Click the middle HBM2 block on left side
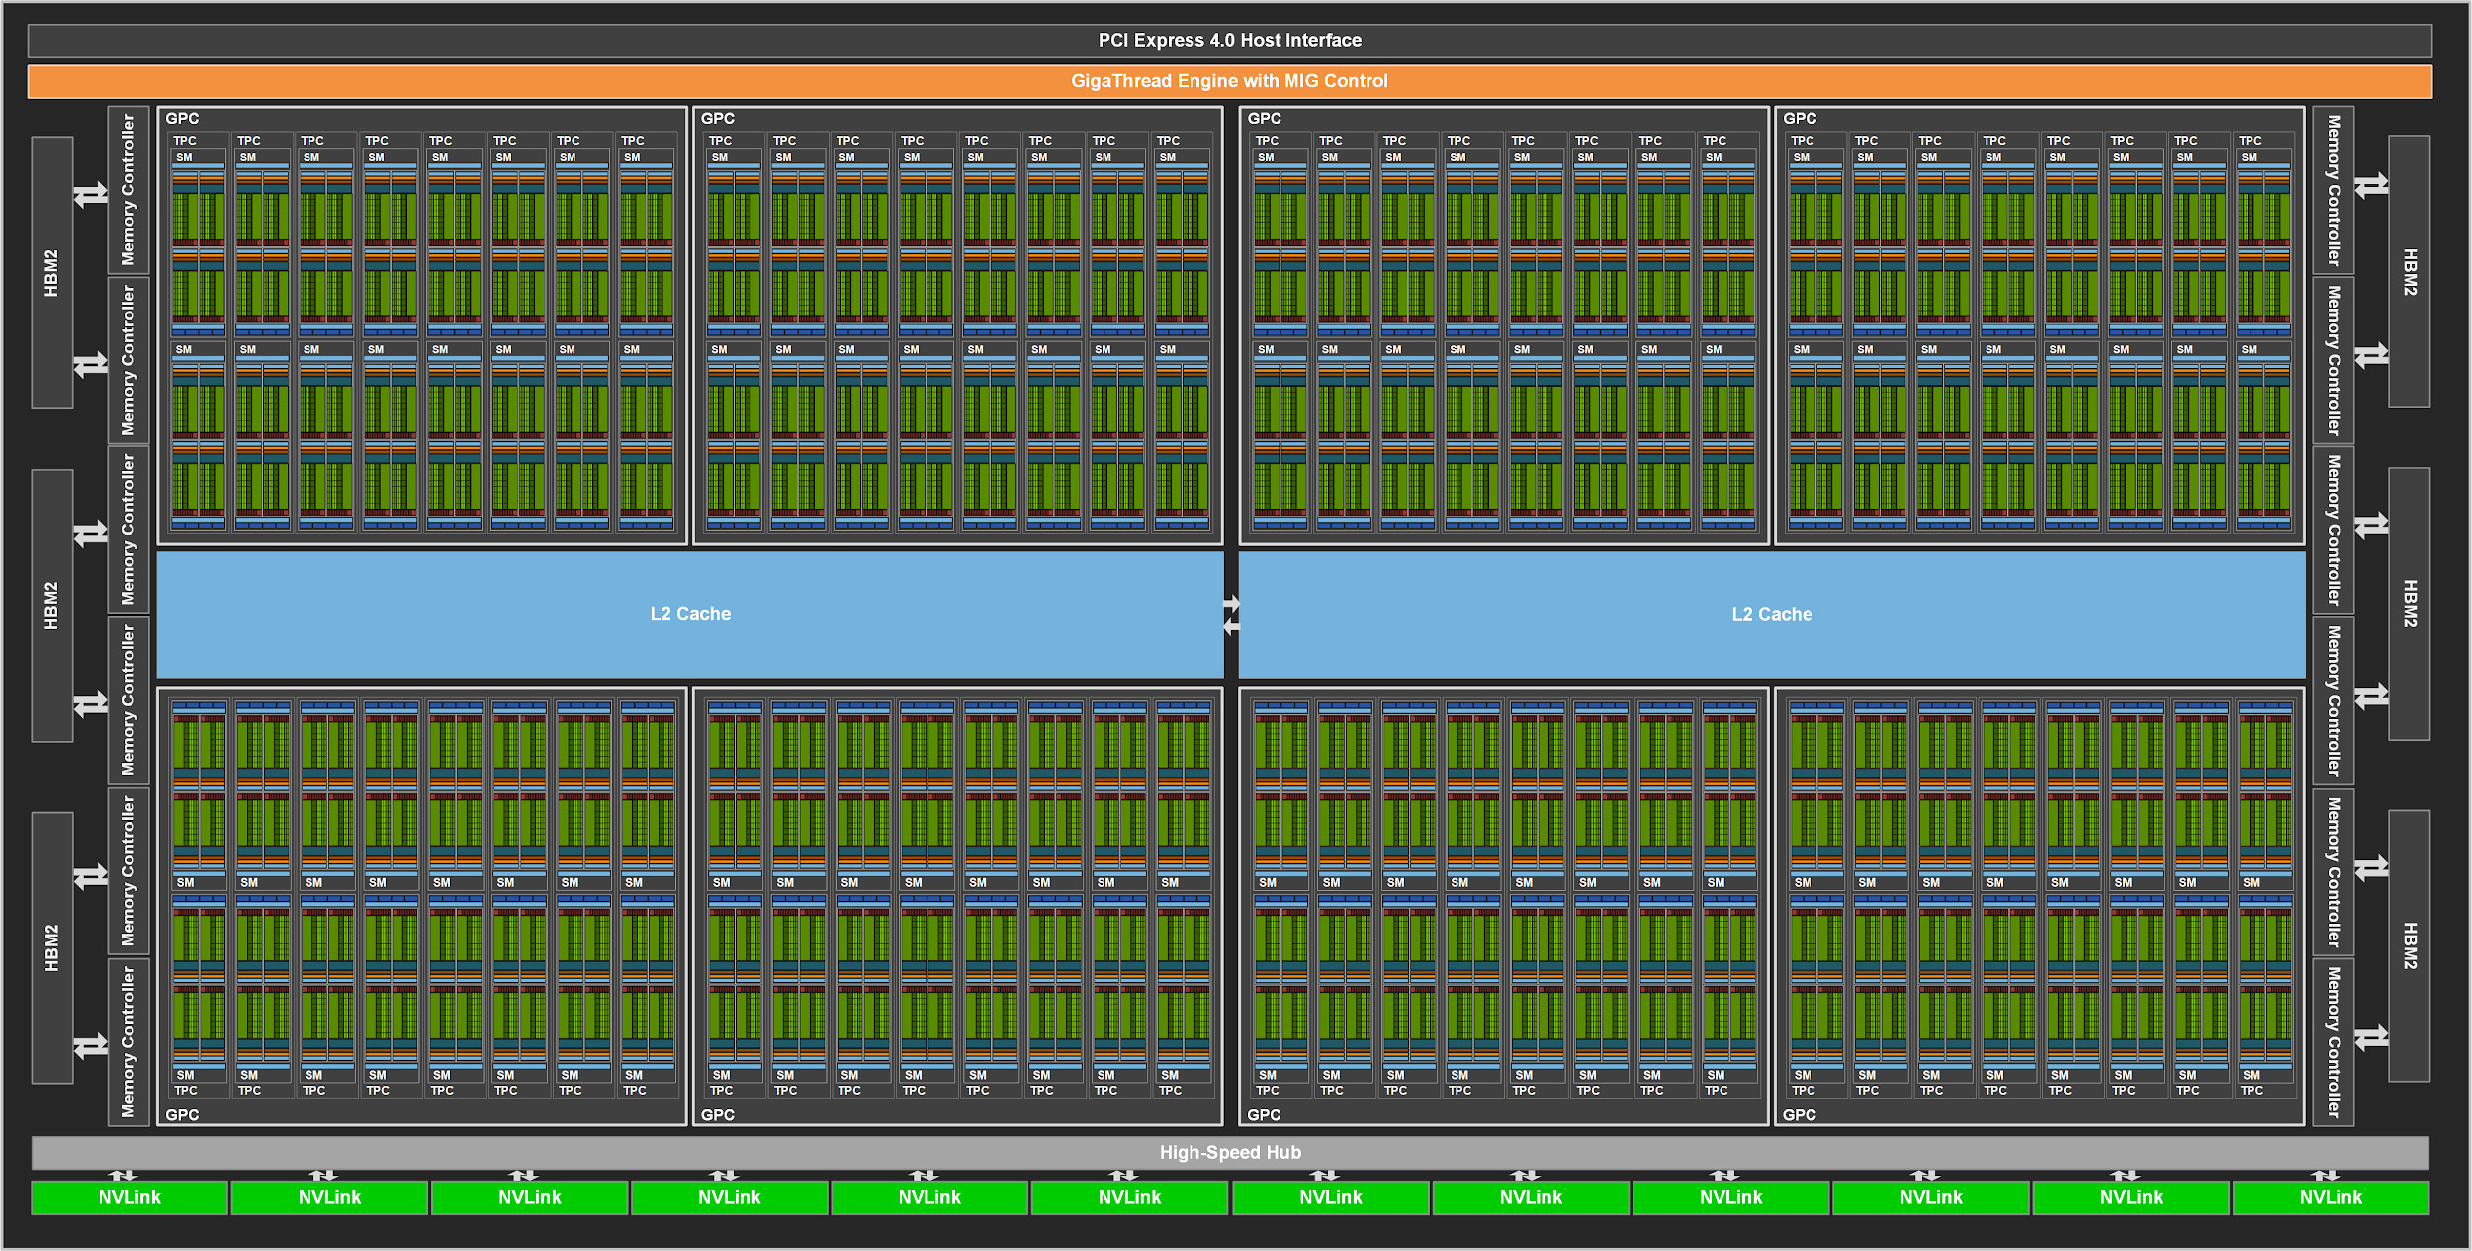2472x1251 pixels. pos(52,605)
